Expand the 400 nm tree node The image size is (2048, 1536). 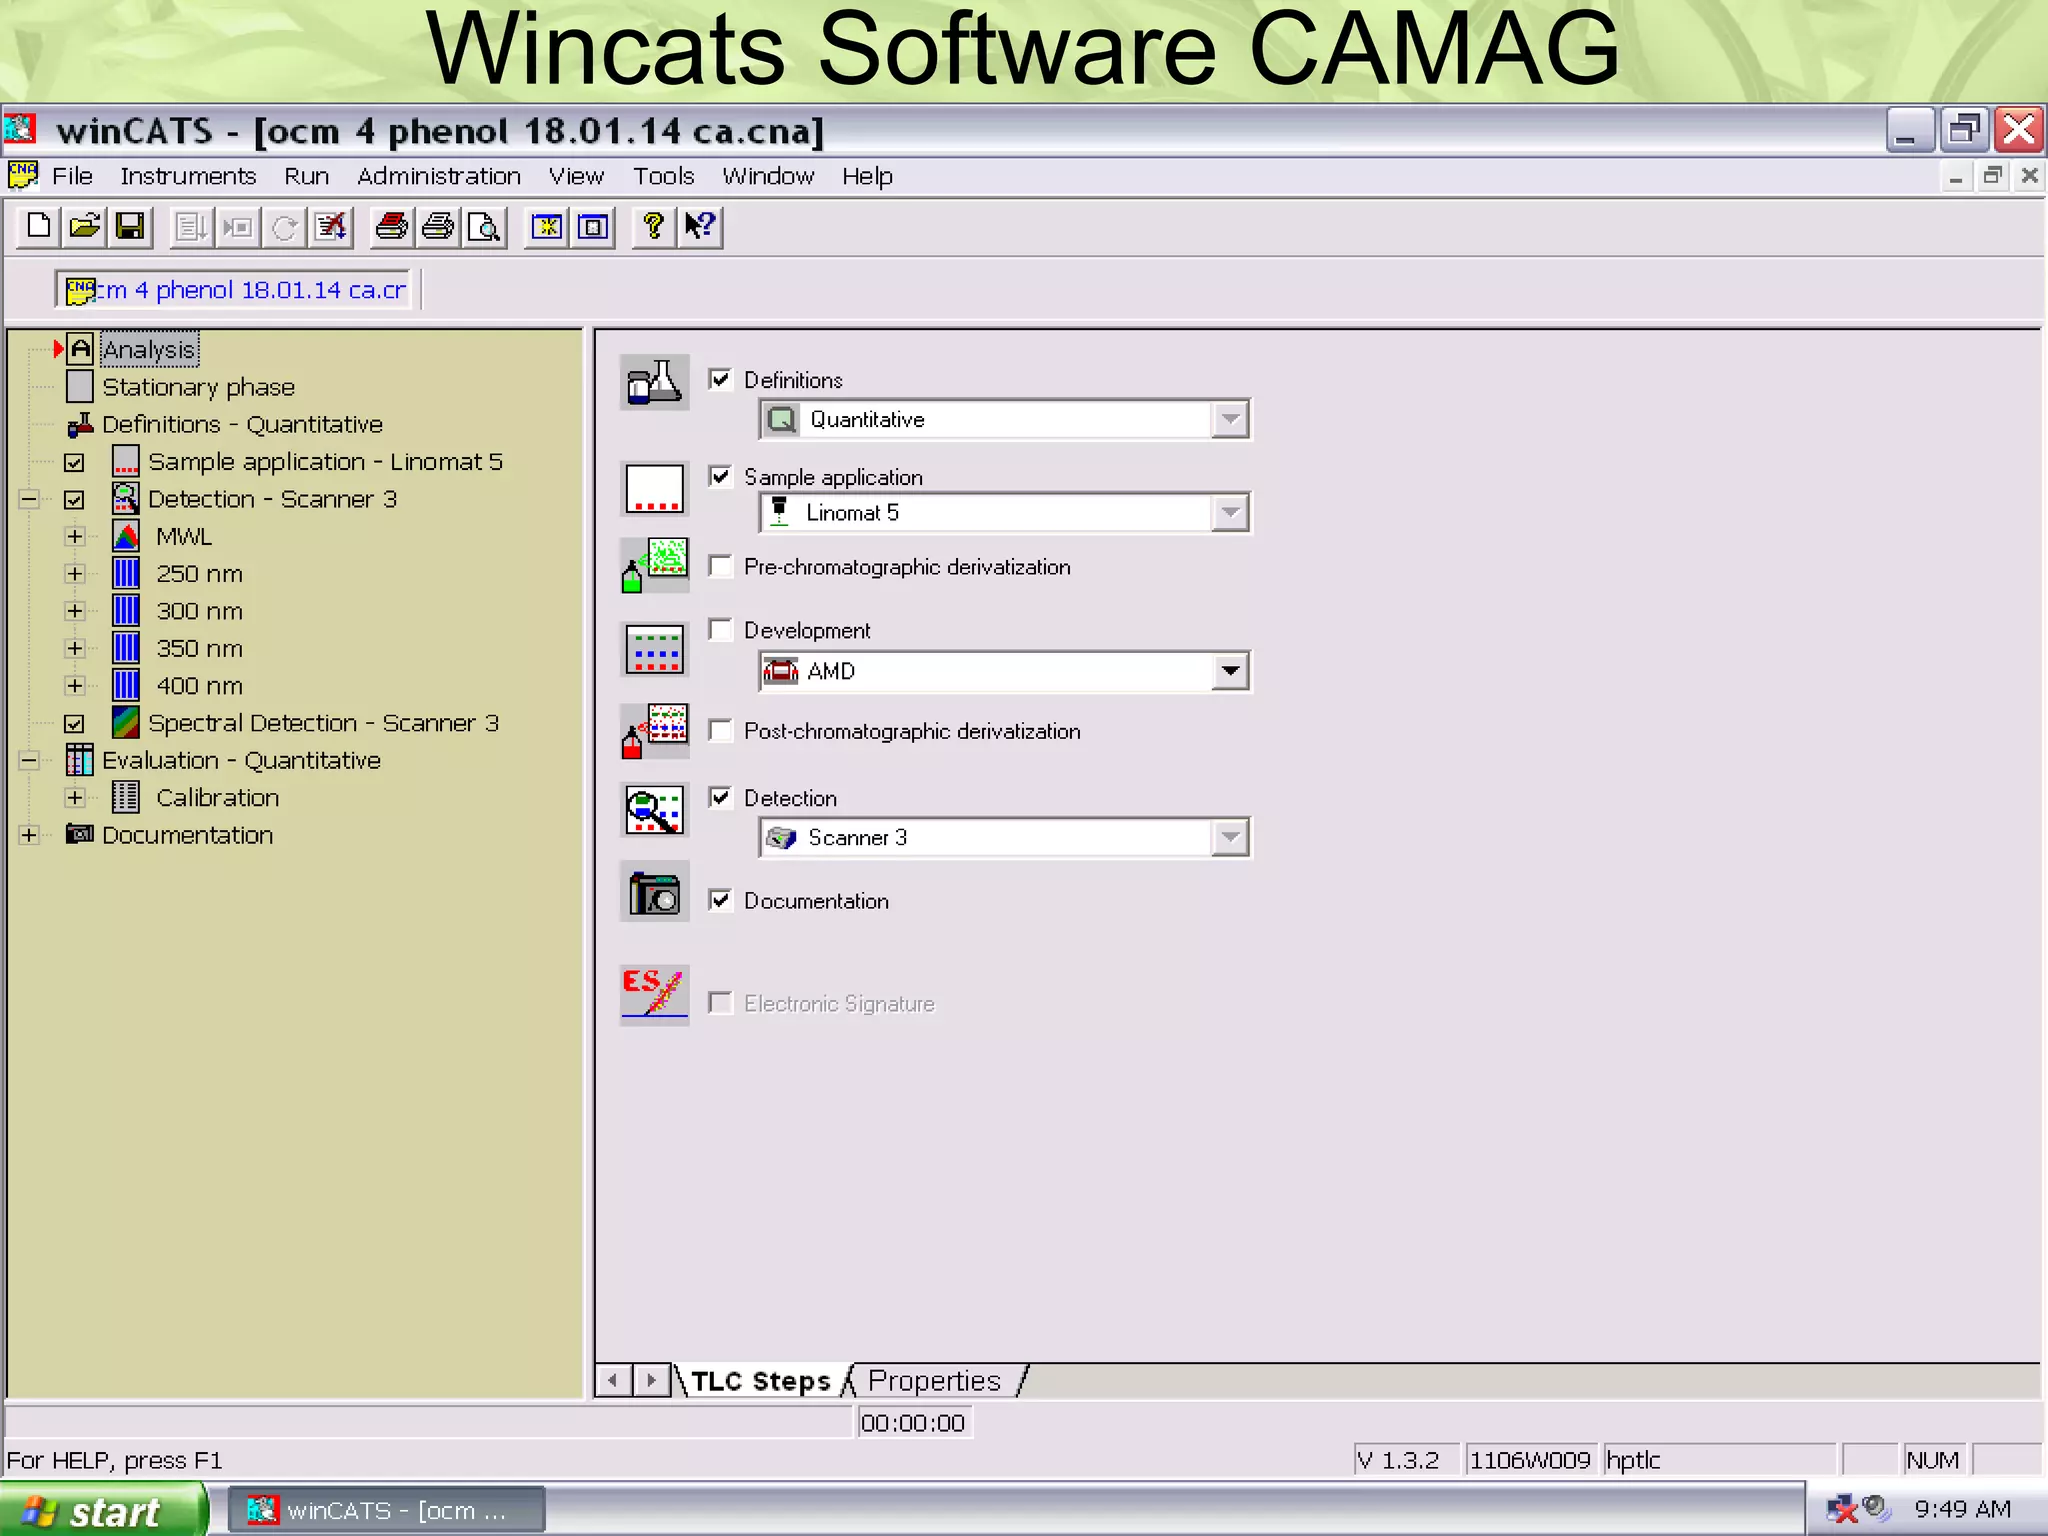(x=75, y=686)
